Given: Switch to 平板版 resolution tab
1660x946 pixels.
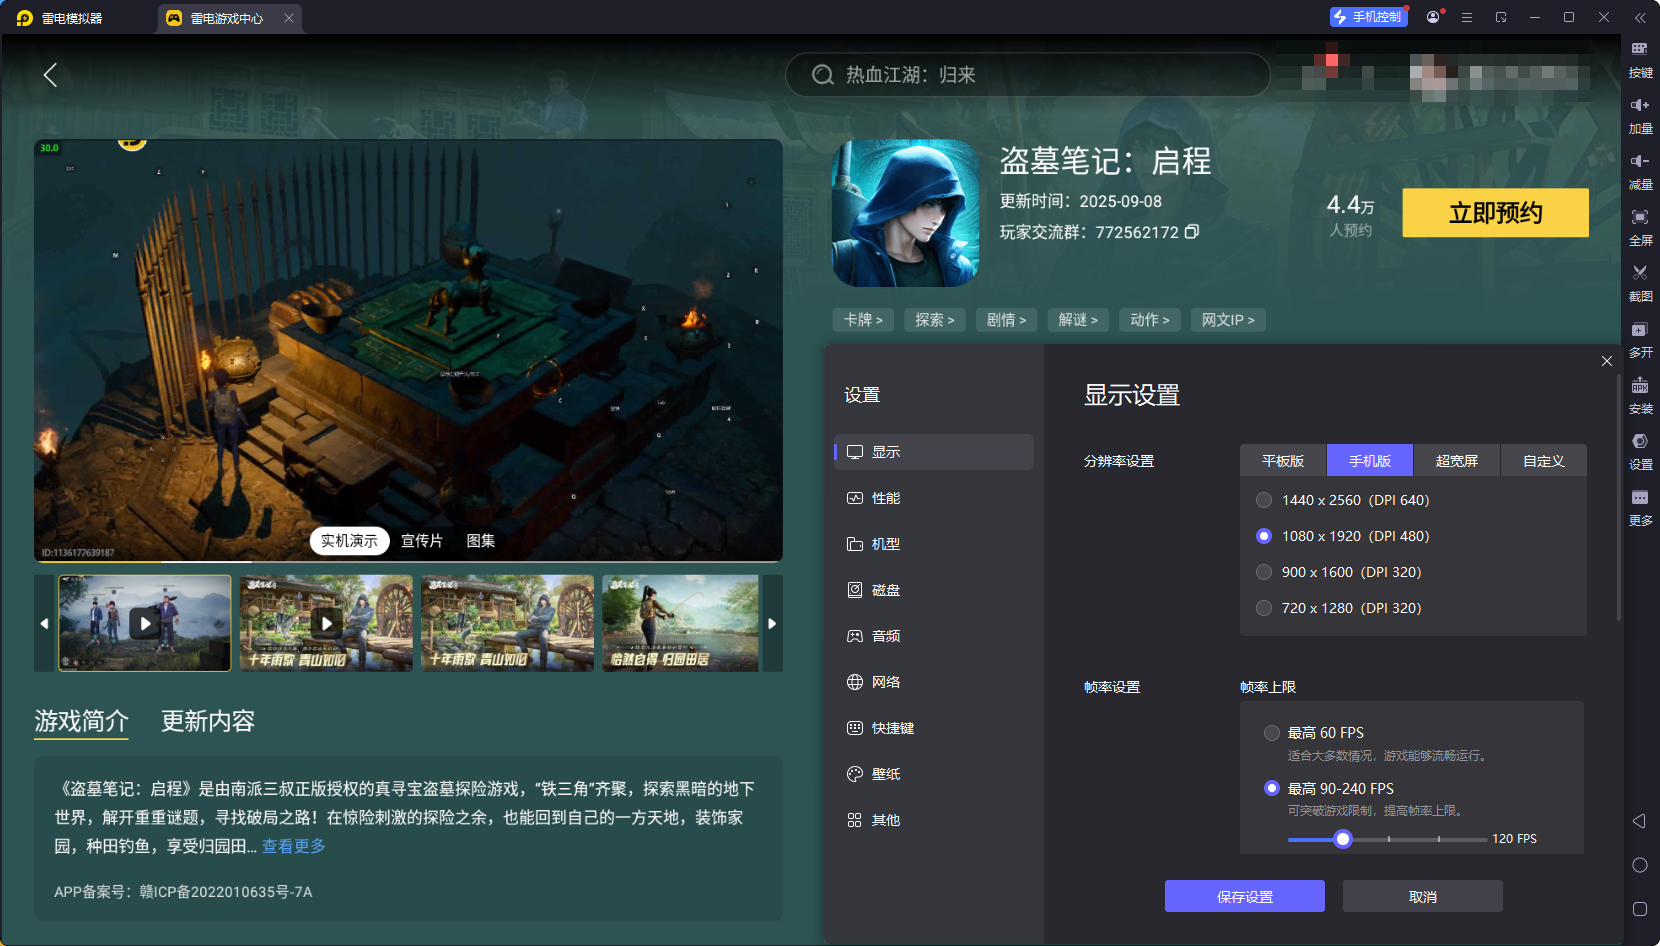Looking at the screenshot, I should pos(1283,461).
